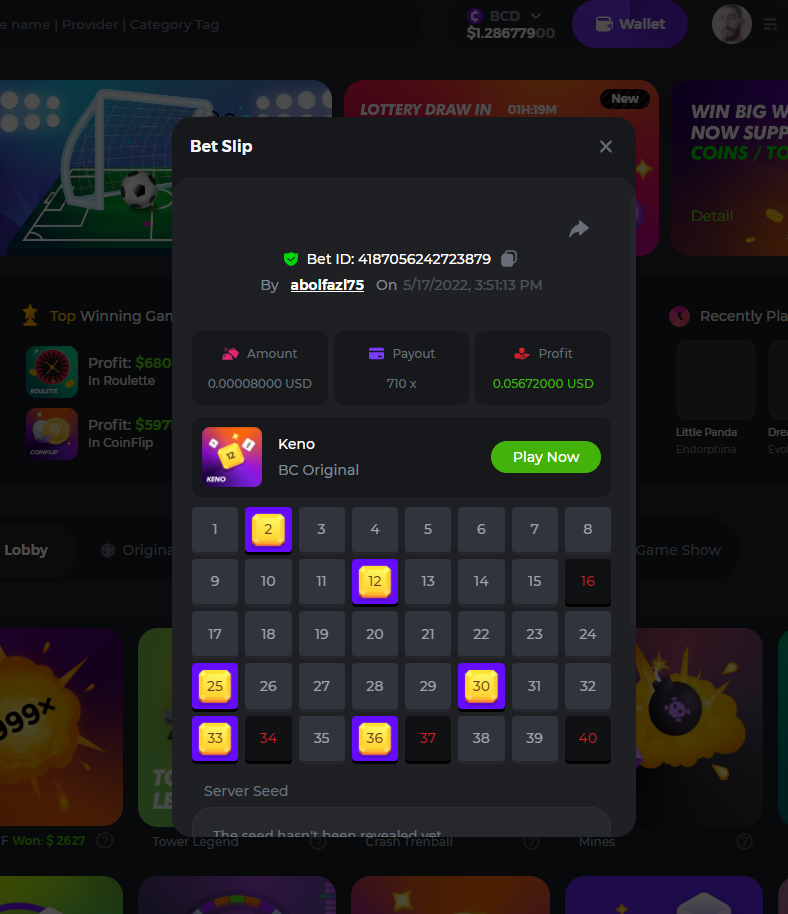Open abolfazl75 user profile link
The image size is (788, 914).
[327, 285]
